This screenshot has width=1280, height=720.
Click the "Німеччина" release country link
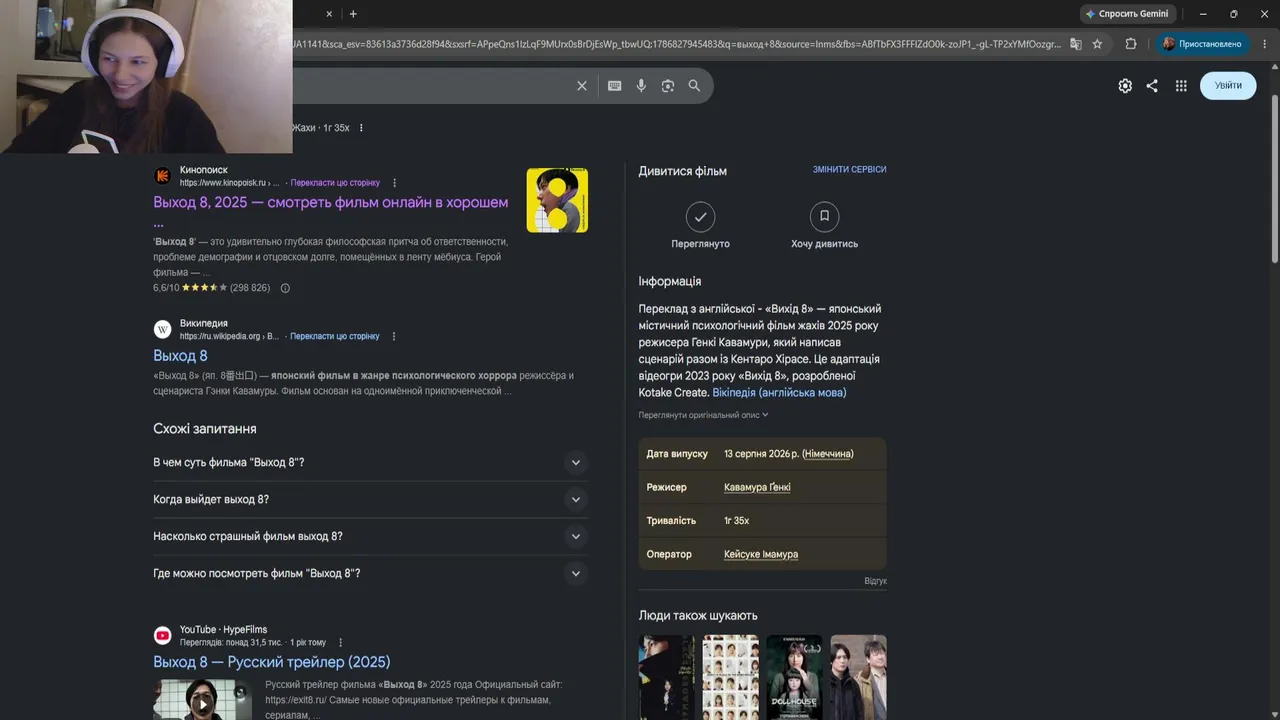828,454
